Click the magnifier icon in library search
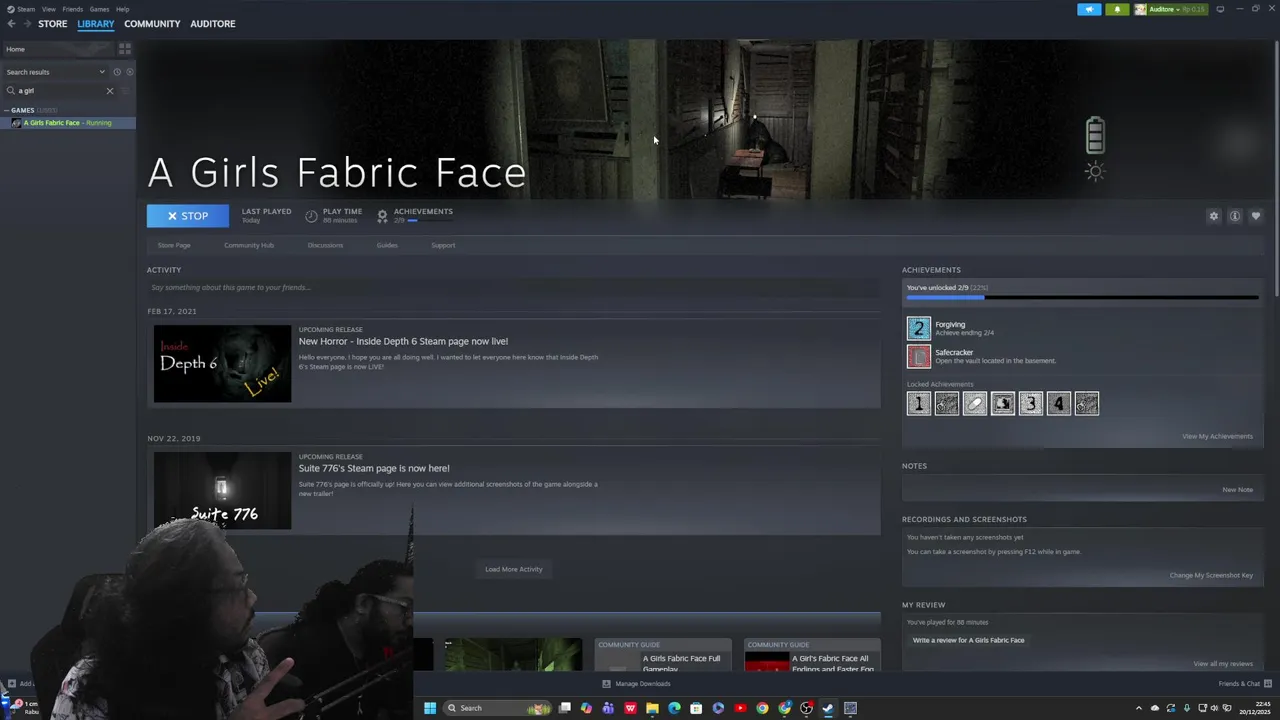Image resolution: width=1280 pixels, height=720 pixels. tap(11, 91)
